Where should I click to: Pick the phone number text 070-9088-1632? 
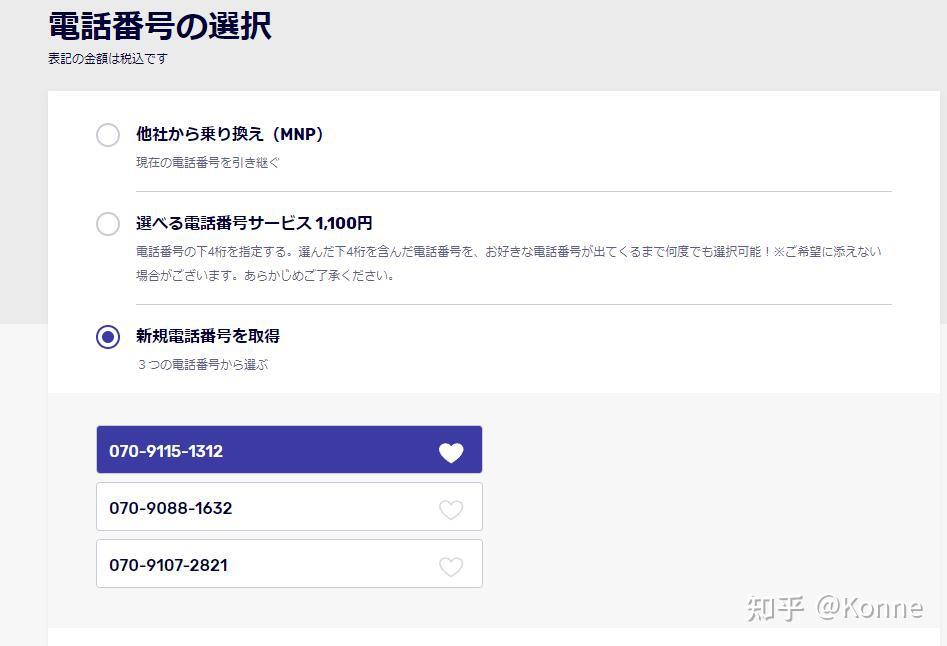pyautogui.click(x=171, y=508)
